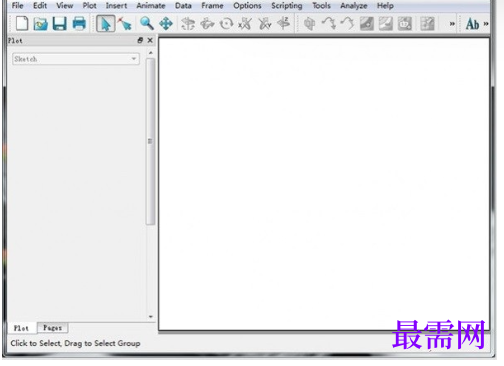
Task: Undock the Plot sidebar panel
Action: pyautogui.click(x=140, y=40)
